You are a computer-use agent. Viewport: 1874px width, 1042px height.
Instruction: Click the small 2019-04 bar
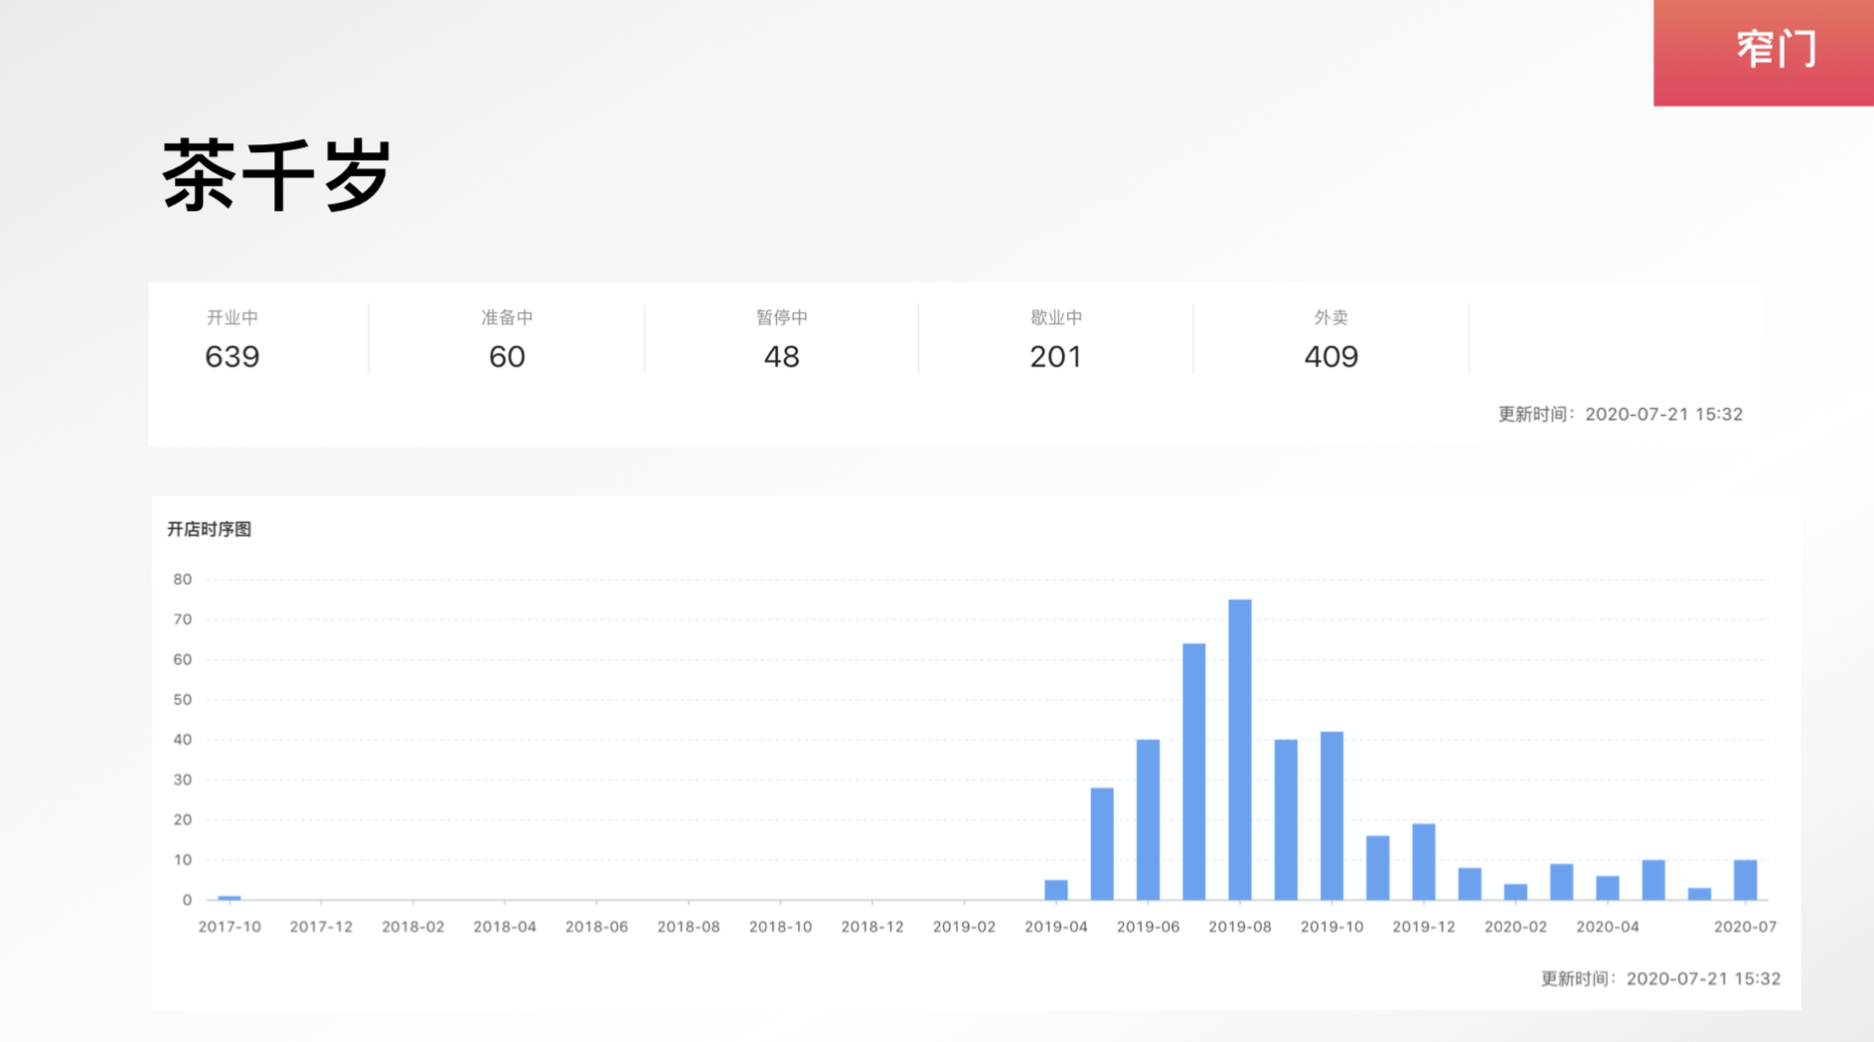coord(1056,890)
